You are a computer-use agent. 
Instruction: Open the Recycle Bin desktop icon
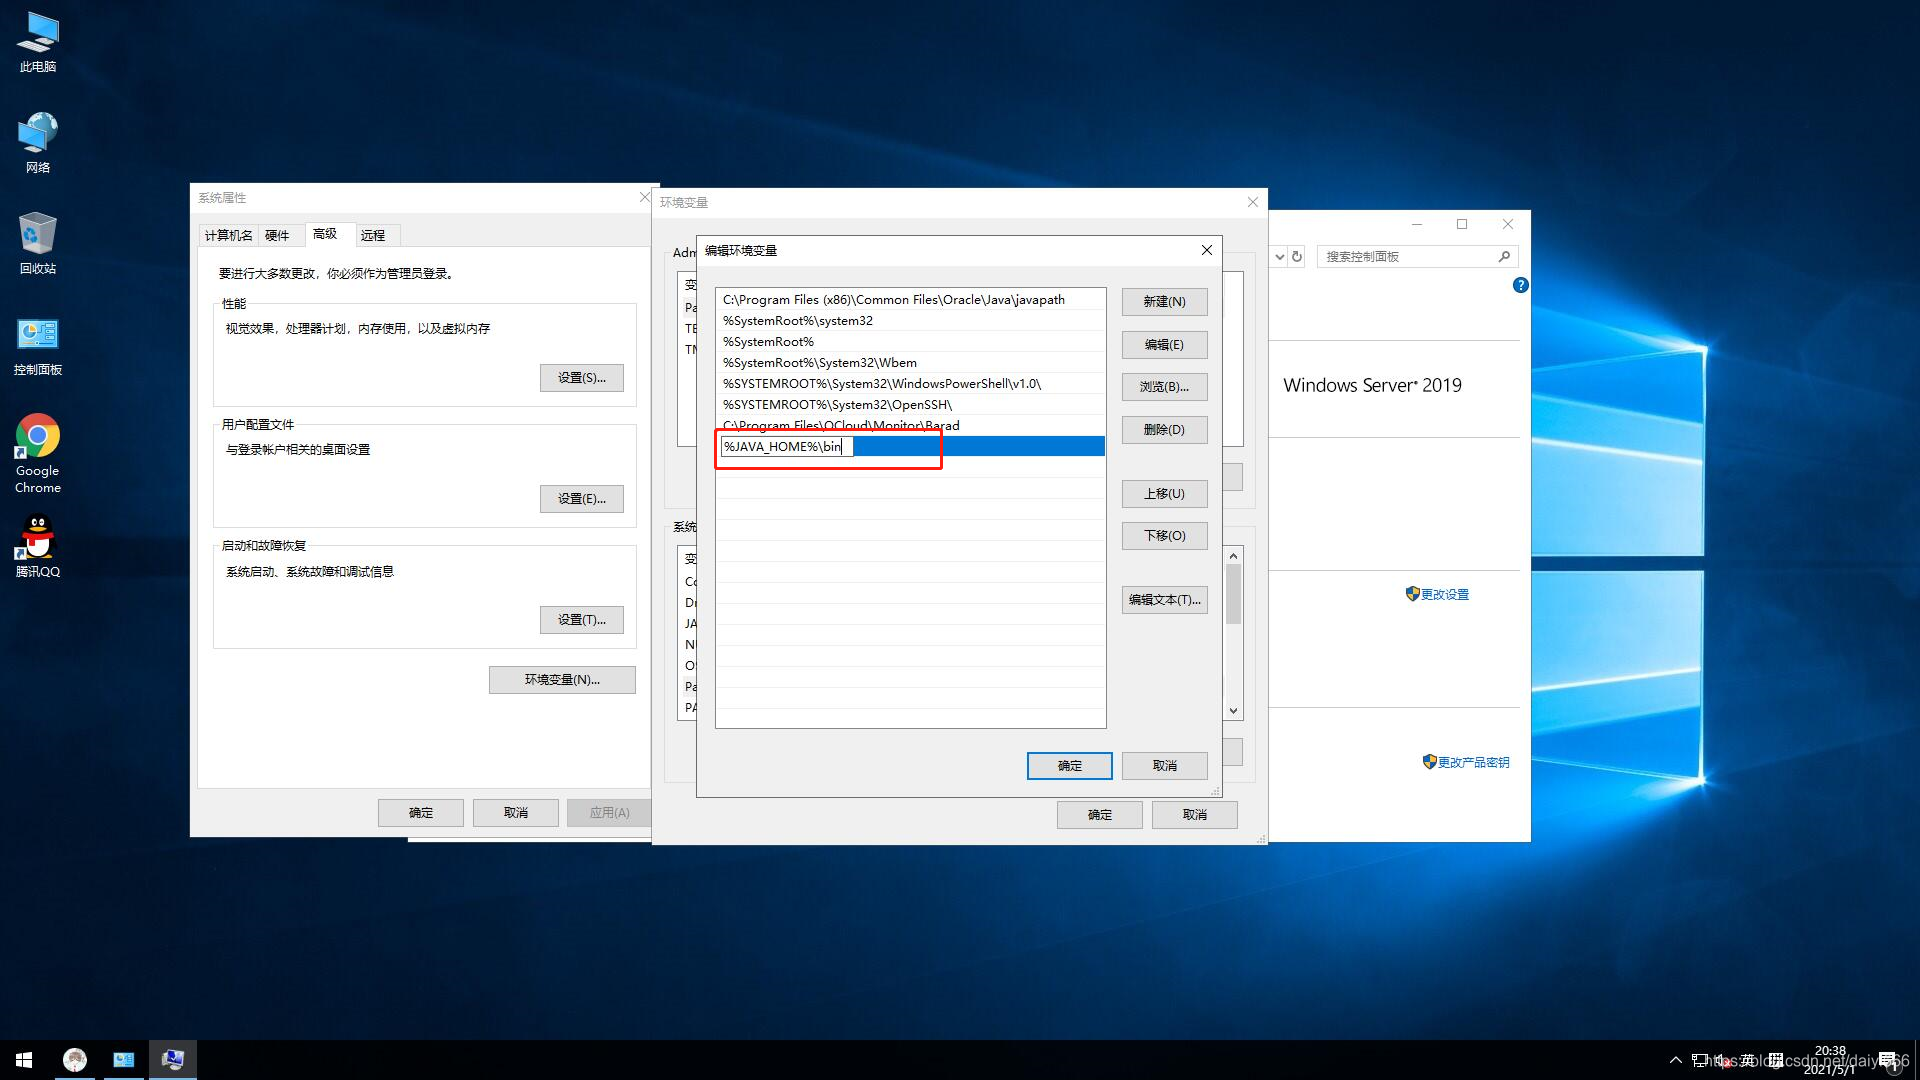click(x=38, y=235)
